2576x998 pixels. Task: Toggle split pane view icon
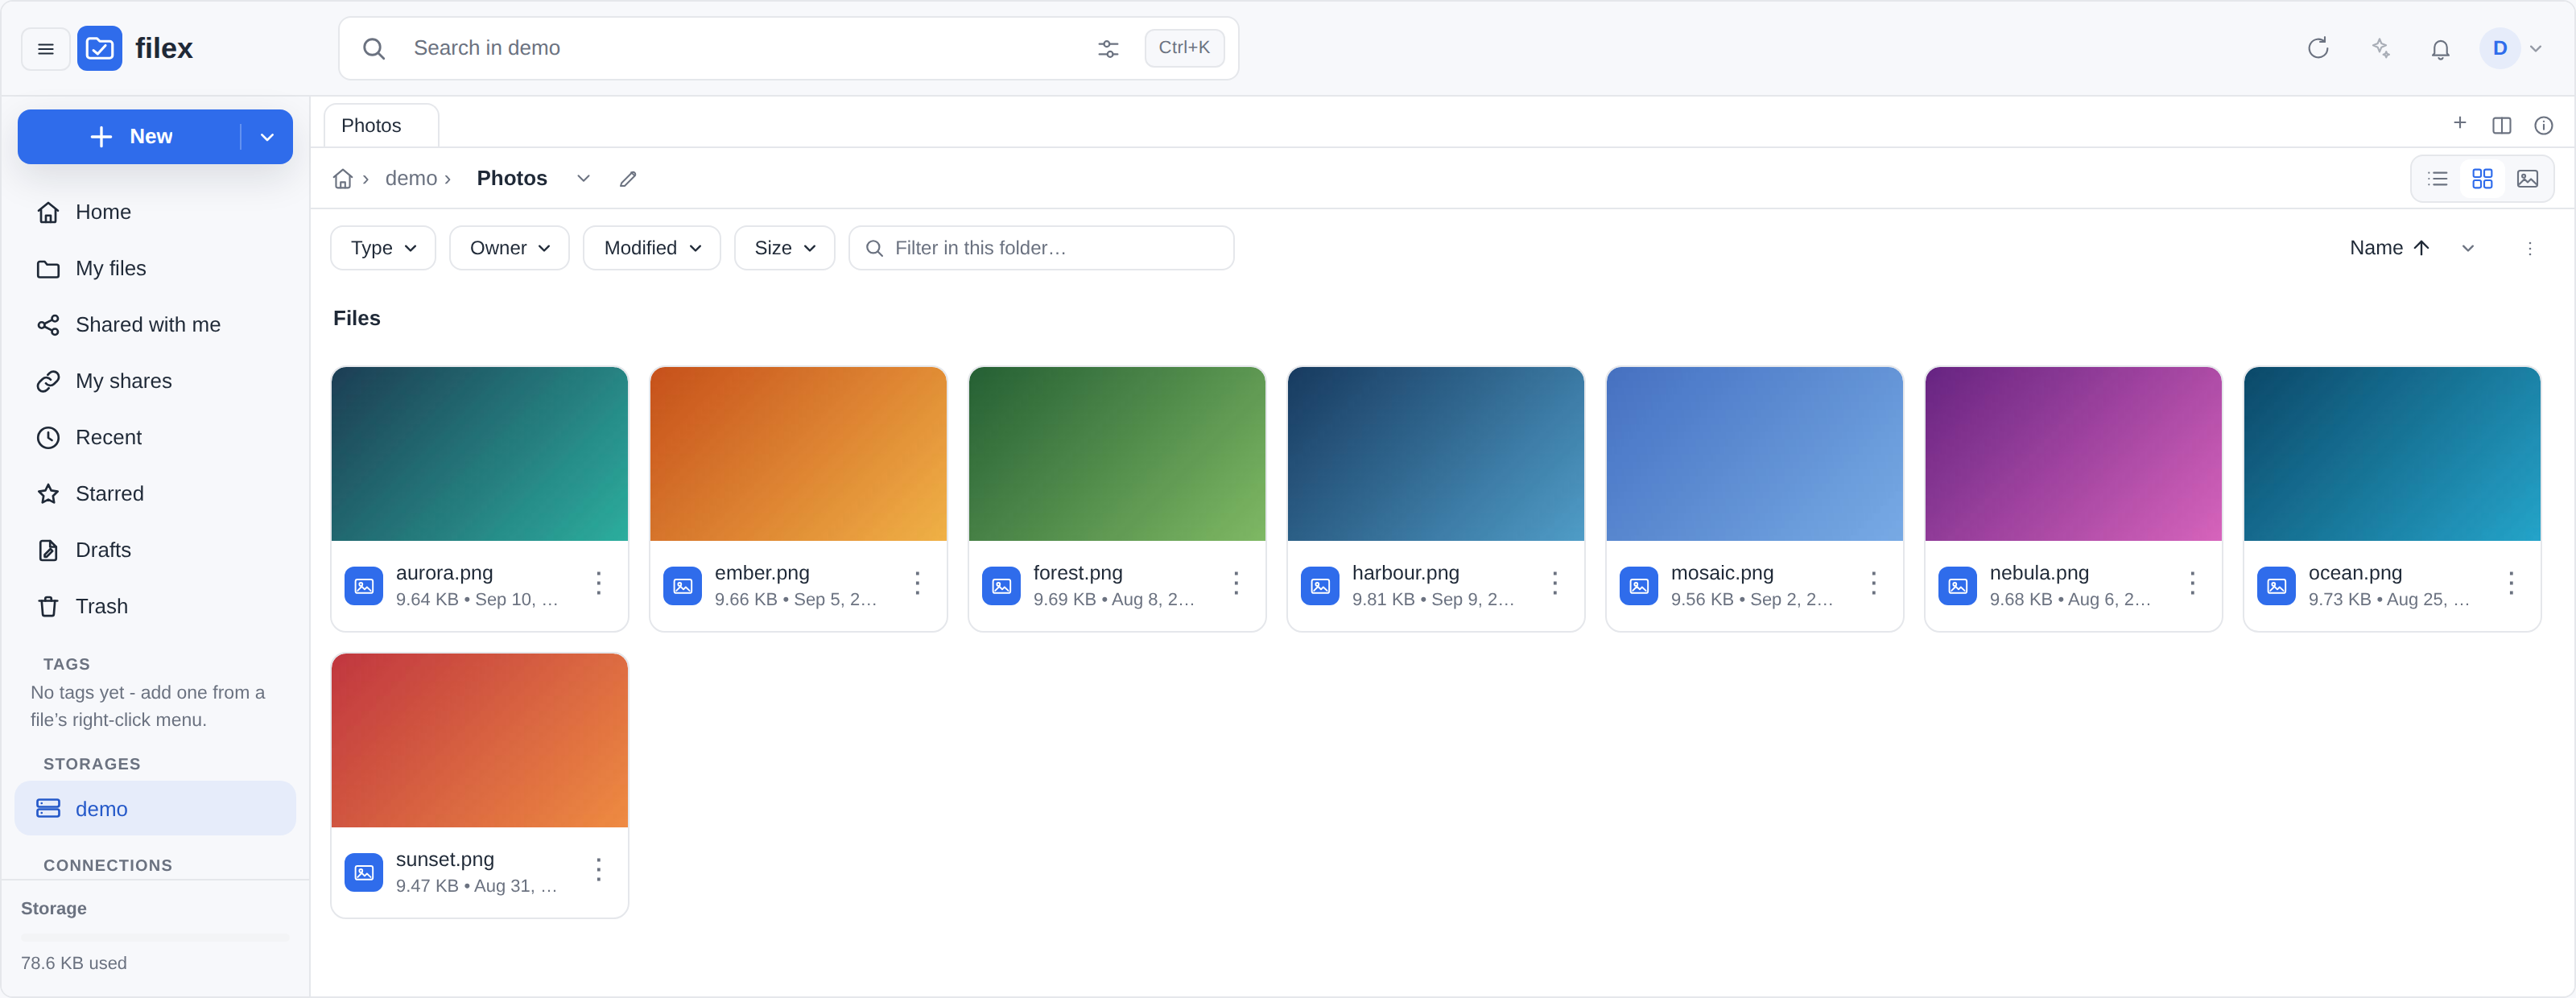[x=2501, y=125]
